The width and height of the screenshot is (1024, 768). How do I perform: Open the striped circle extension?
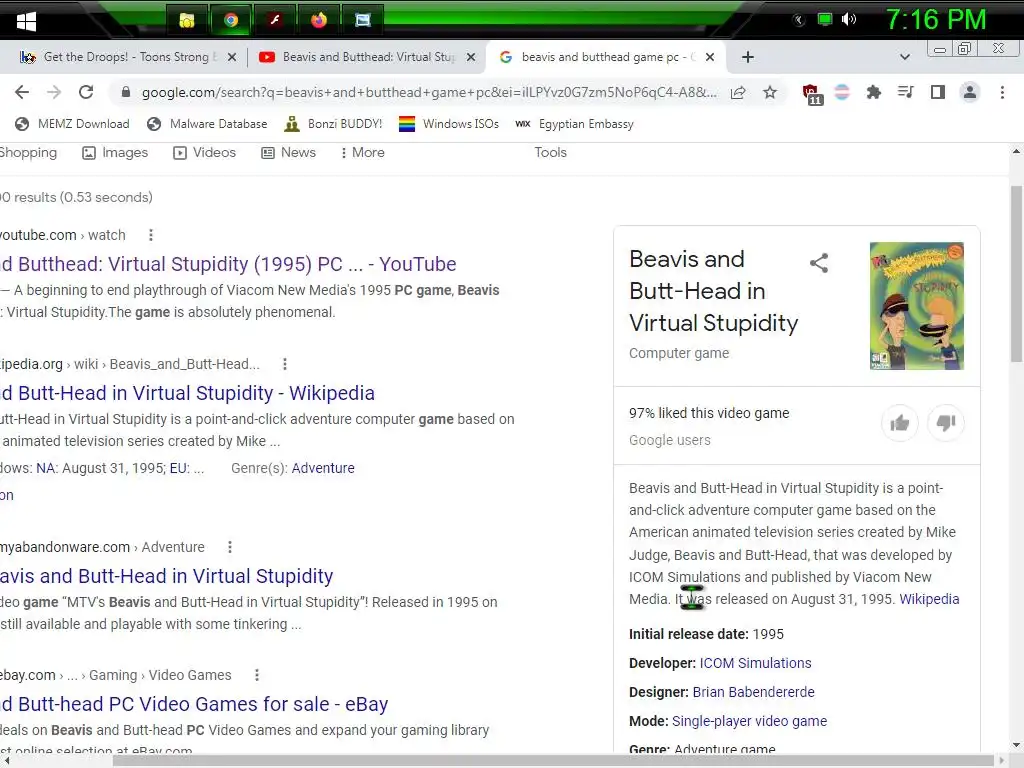coord(842,92)
